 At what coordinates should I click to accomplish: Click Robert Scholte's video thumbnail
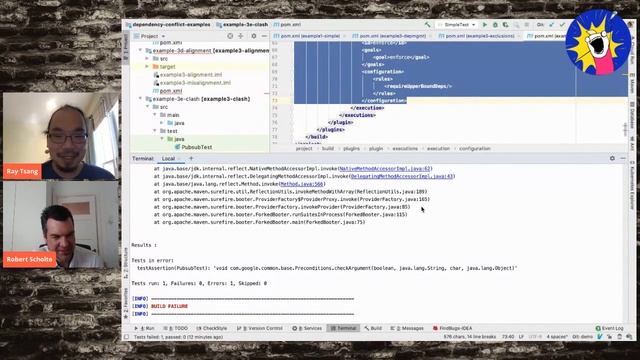tap(61, 224)
